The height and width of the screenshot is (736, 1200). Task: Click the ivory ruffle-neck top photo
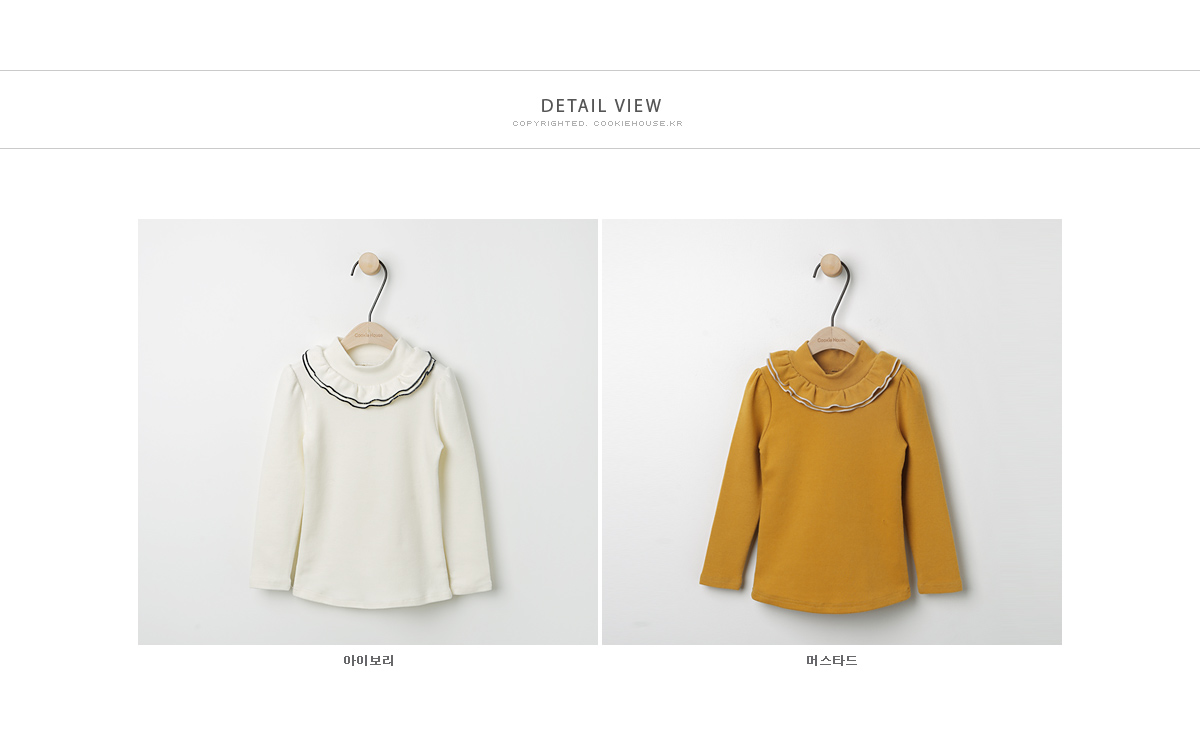tap(368, 432)
